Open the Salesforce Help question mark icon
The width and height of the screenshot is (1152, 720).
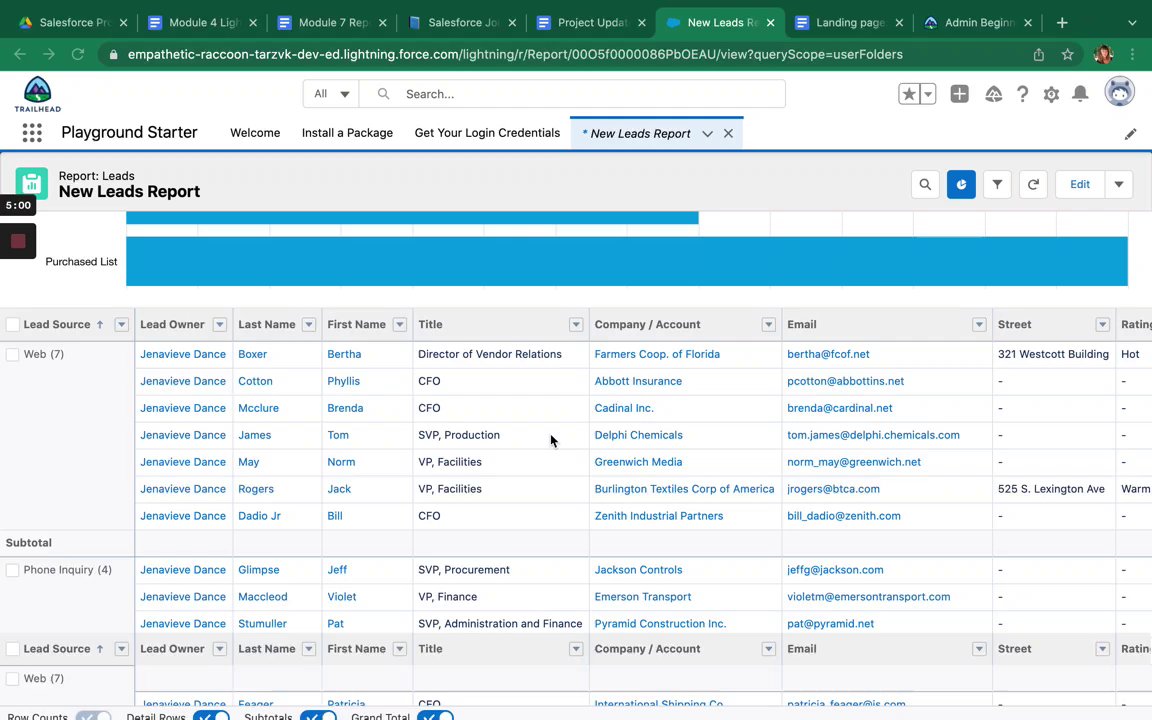point(1022,94)
